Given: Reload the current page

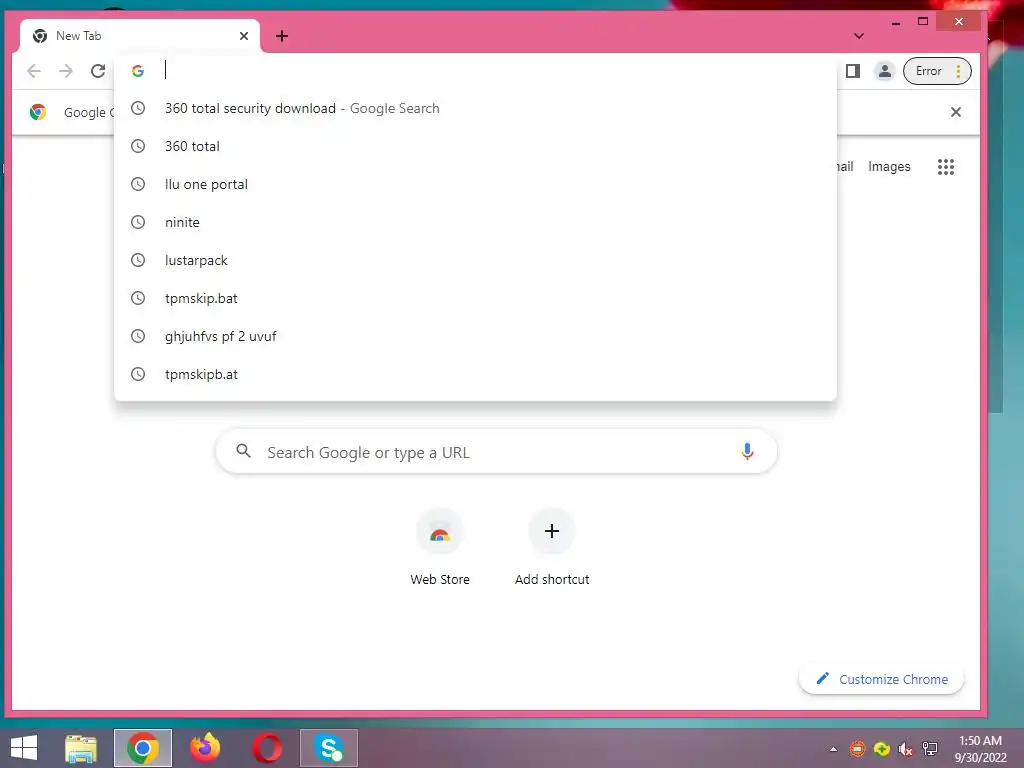Looking at the screenshot, I should (x=98, y=71).
